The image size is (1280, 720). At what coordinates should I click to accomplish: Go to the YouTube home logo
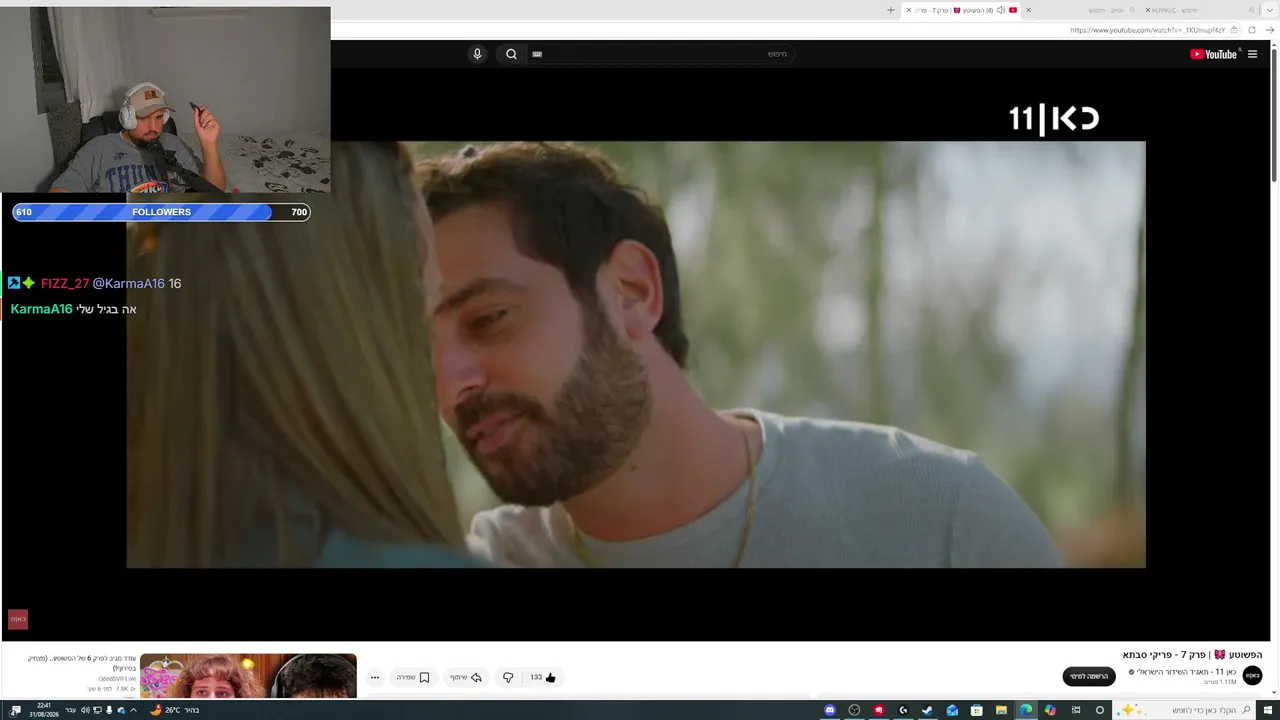[1214, 54]
